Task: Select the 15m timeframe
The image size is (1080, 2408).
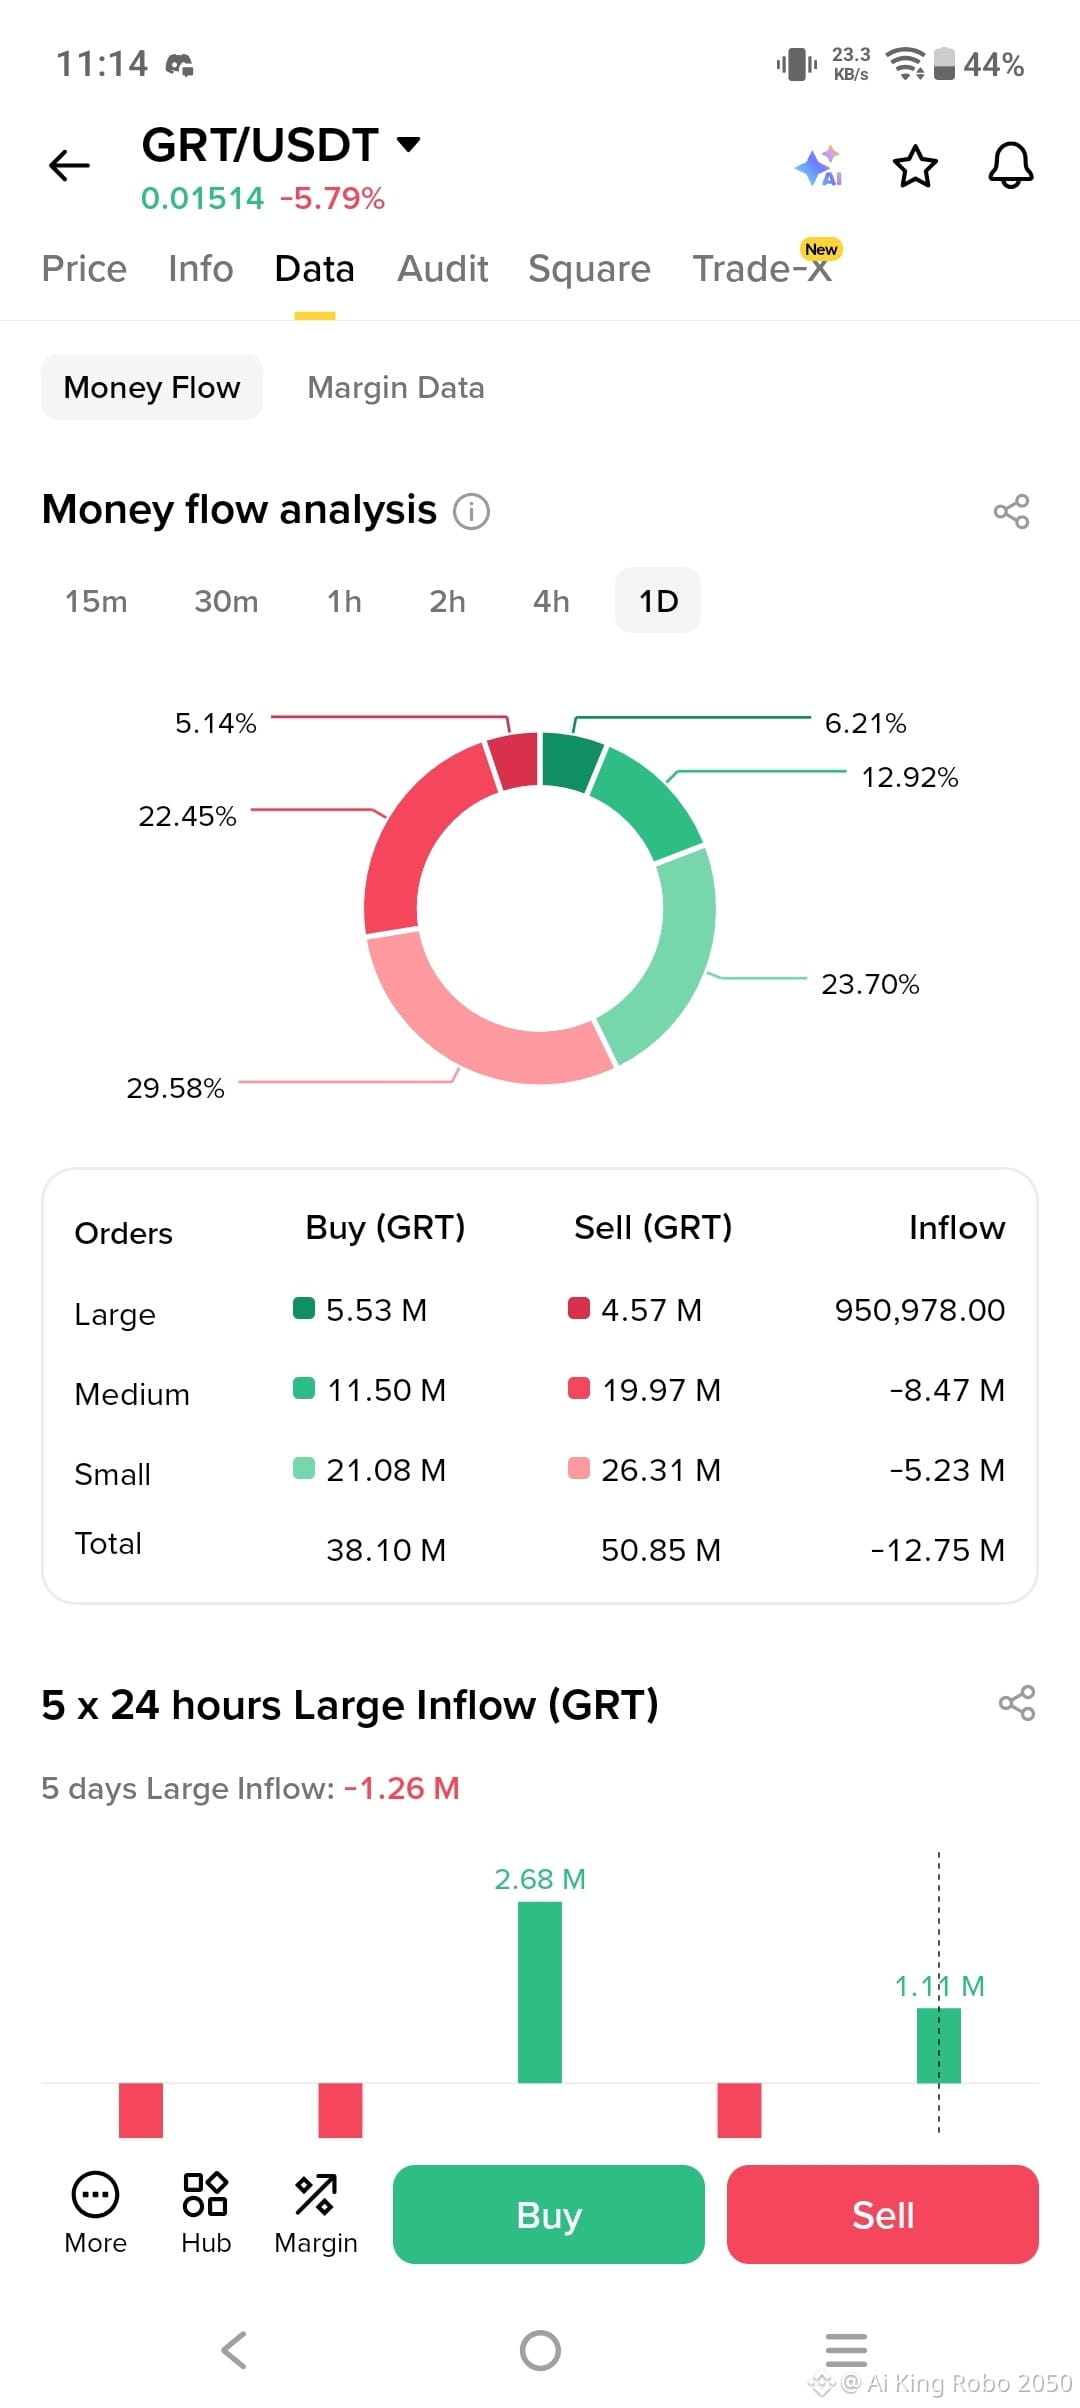Action: point(96,601)
